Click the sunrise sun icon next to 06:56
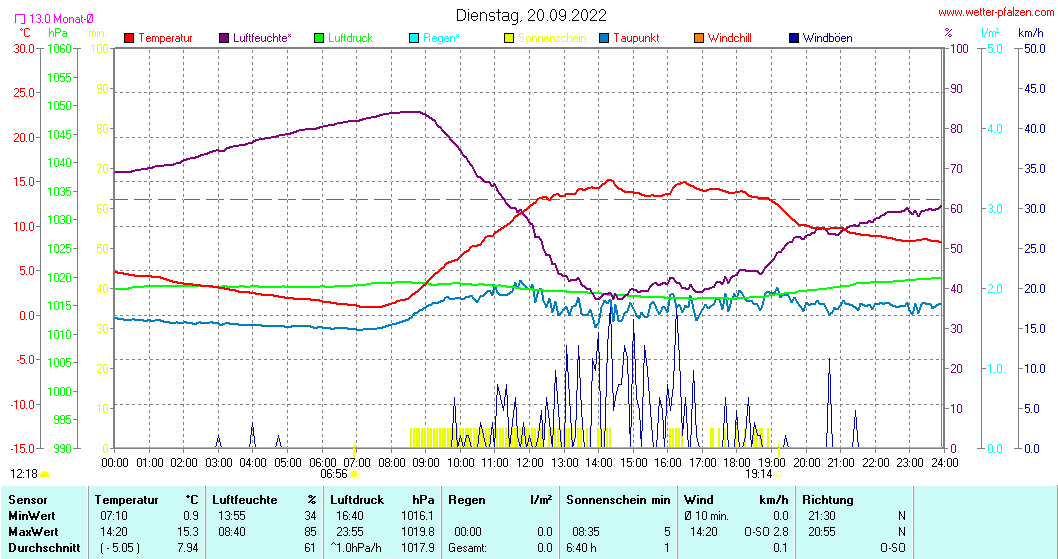The width and height of the screenshot is (1058, 559). pos(354,474)
